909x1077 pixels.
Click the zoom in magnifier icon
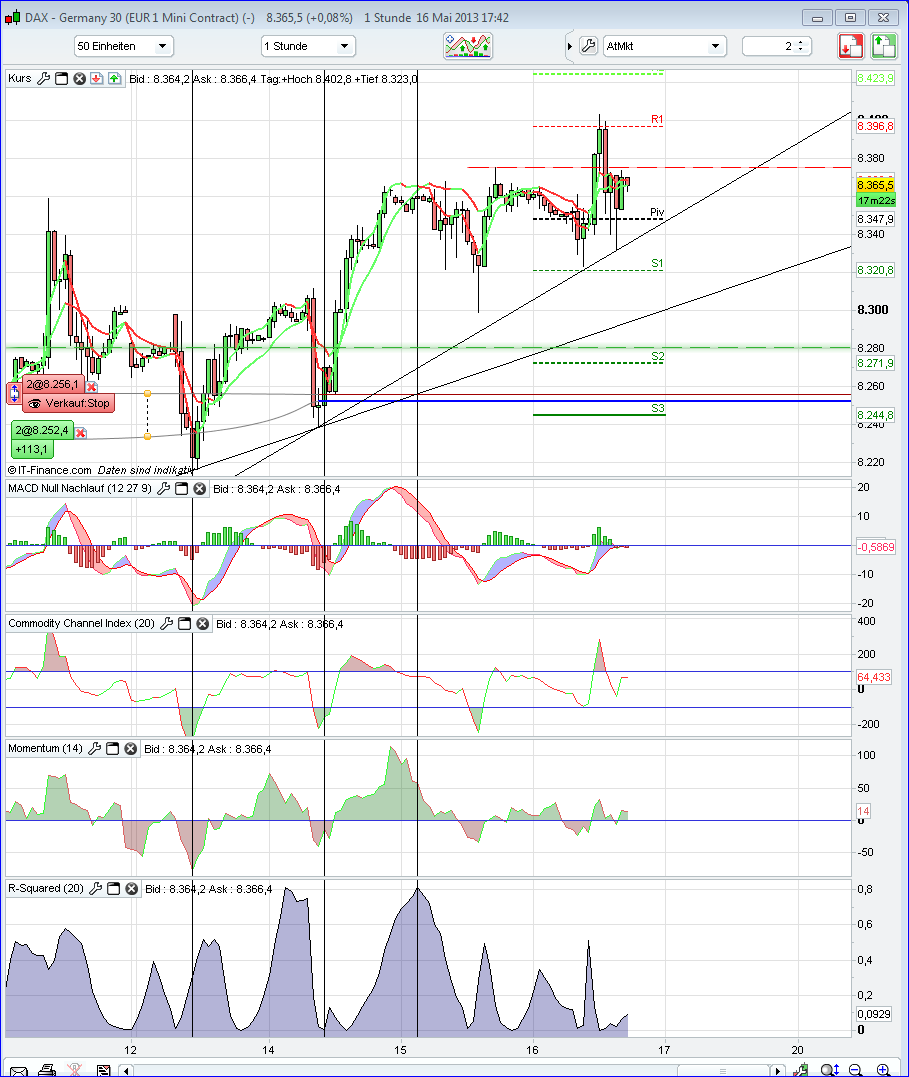tap(884, 1069)
